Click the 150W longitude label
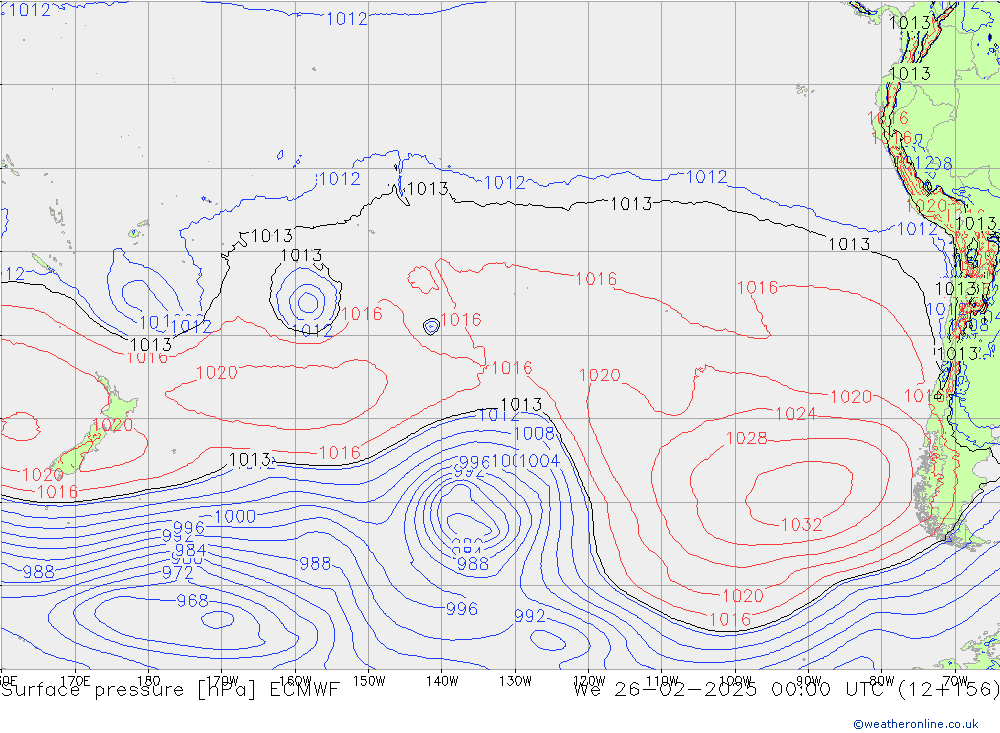Screen dimensions: 1000x733 (369, 681)
